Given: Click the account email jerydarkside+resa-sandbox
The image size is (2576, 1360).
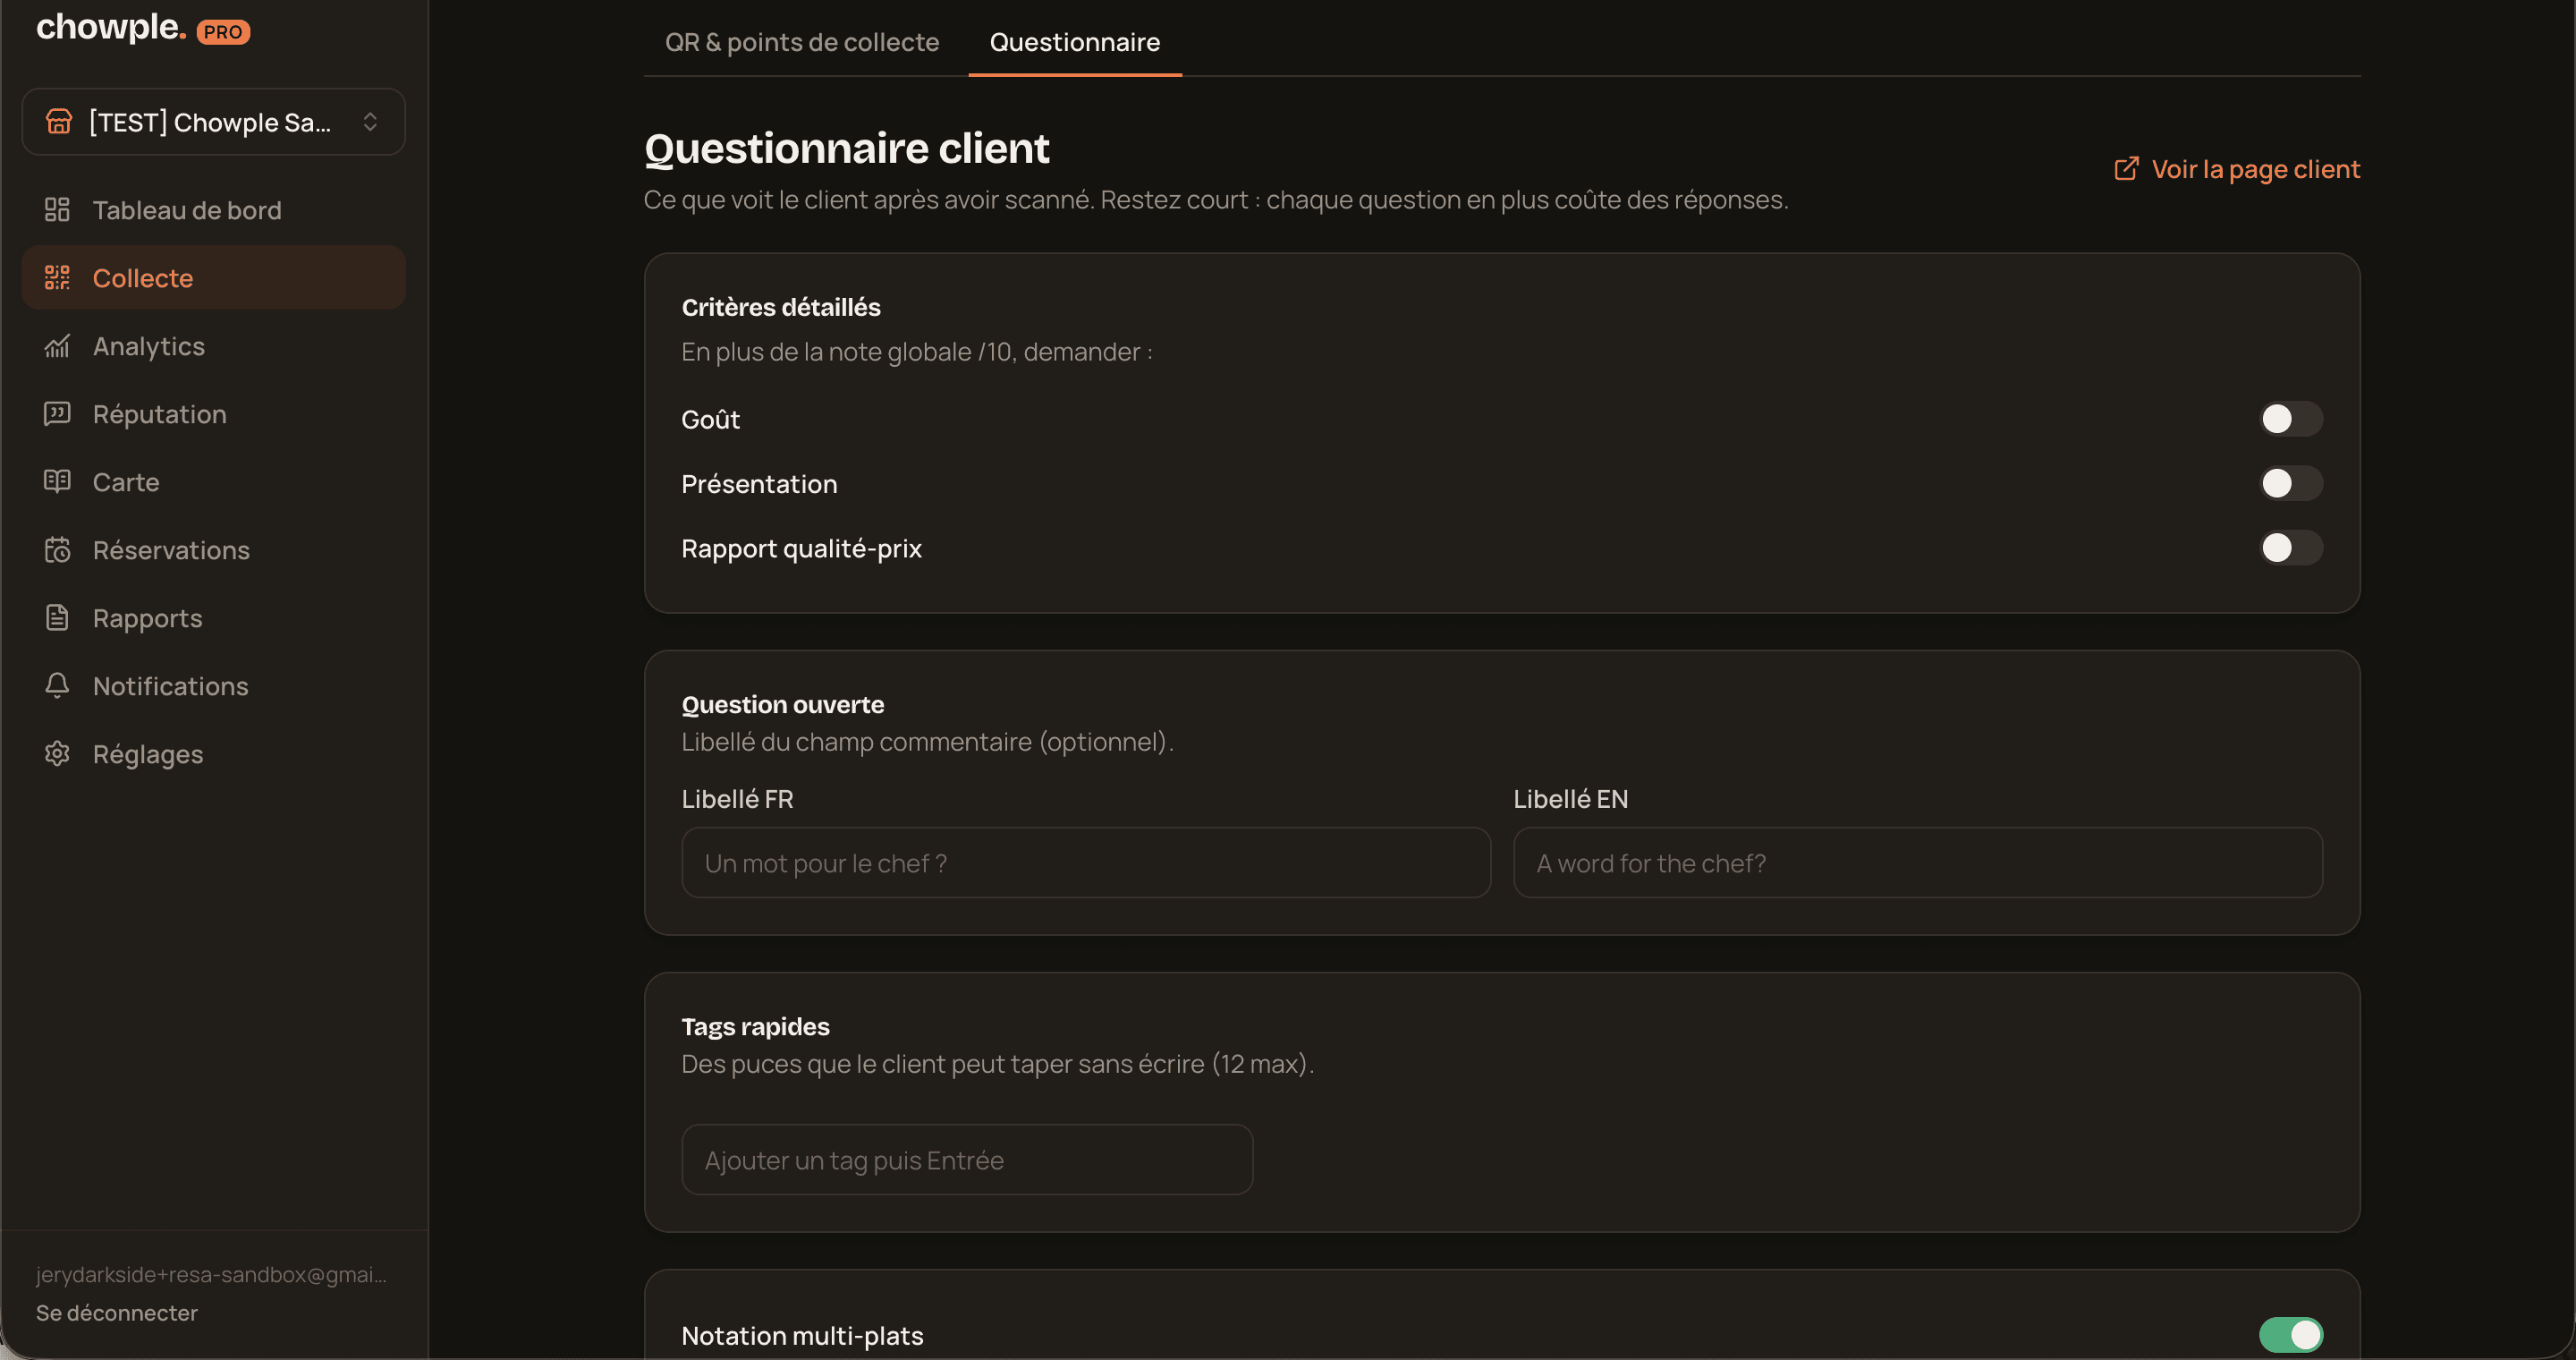Looking at the screenshot, I should pos(211,1274).
